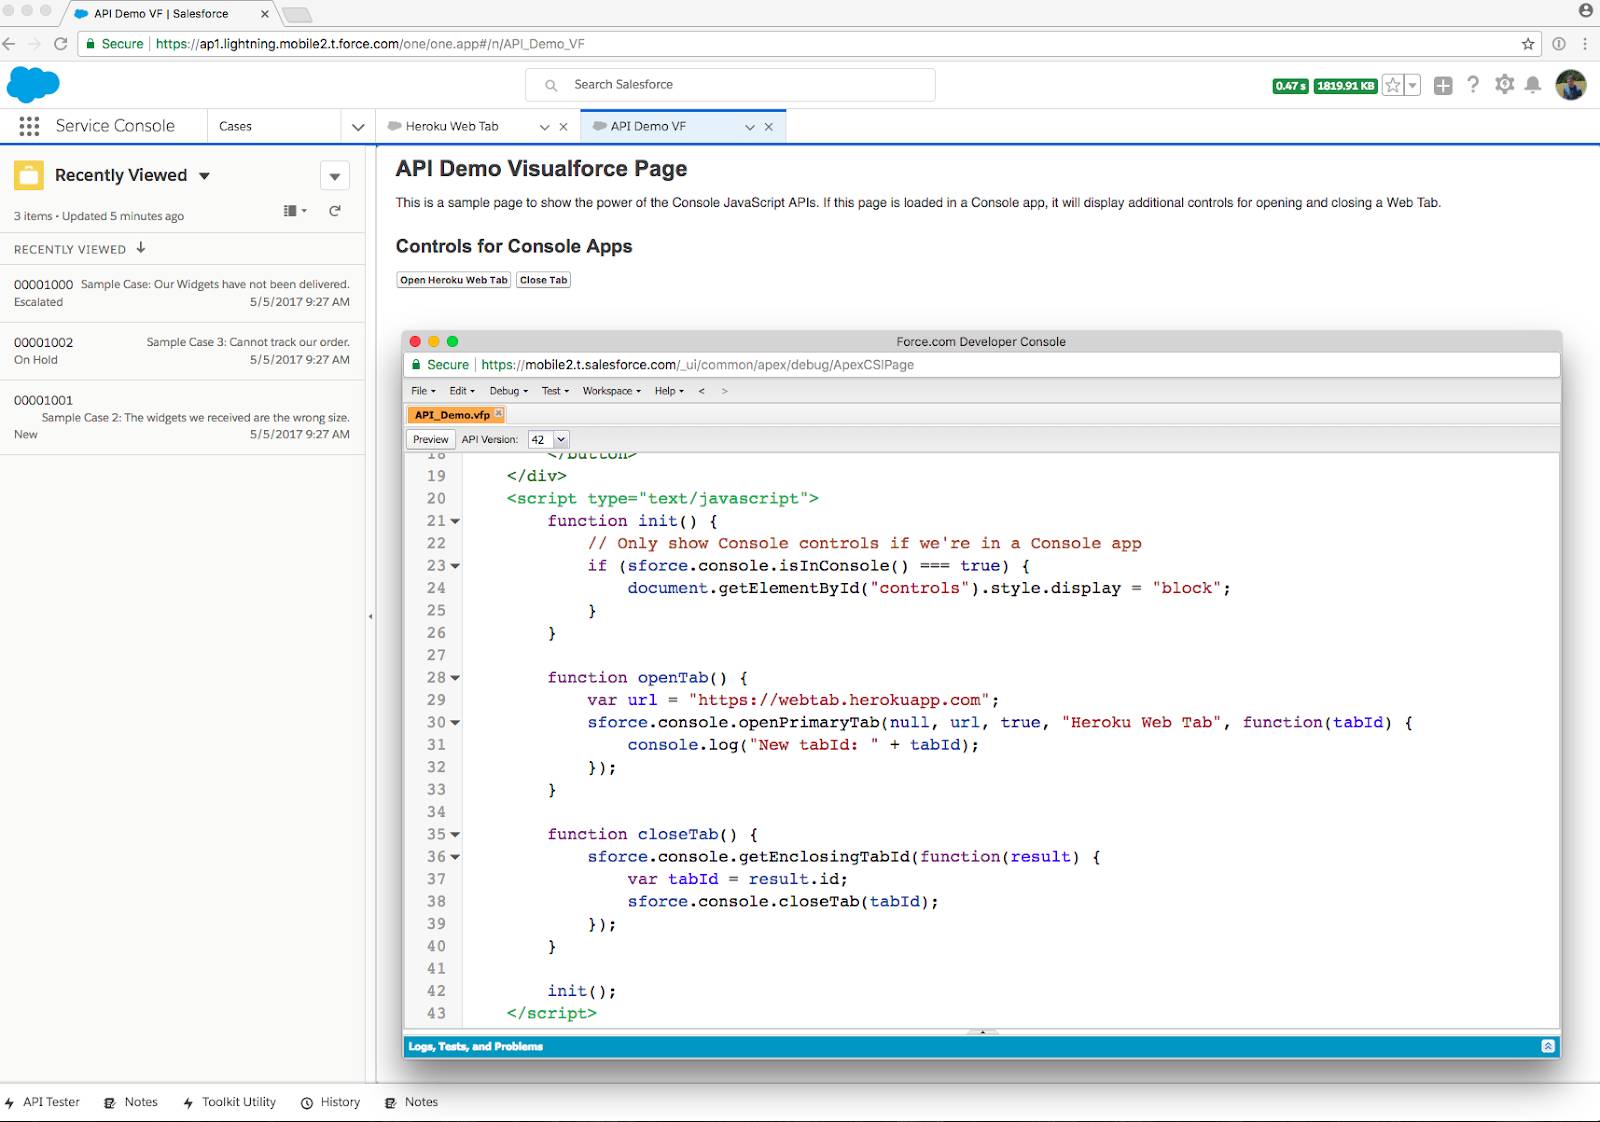Image resolution: width=1600 pixels, height=1122 pixels.
Task: Go to previous editor tab arrow
Action: coord(702,391)
